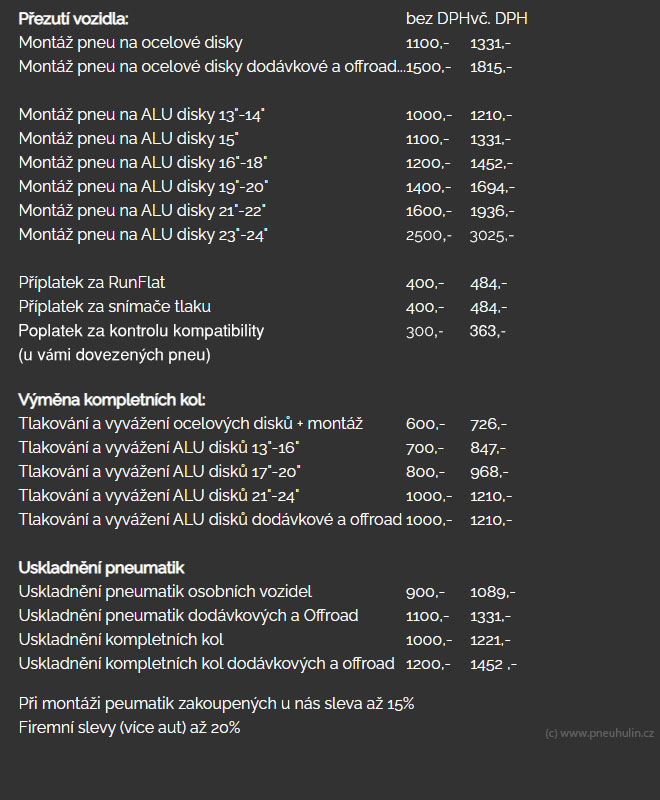Click 'Firemní slevy (více aut) až 20%' line
This screenshot has width=660, height=800.
click(130, 728)
